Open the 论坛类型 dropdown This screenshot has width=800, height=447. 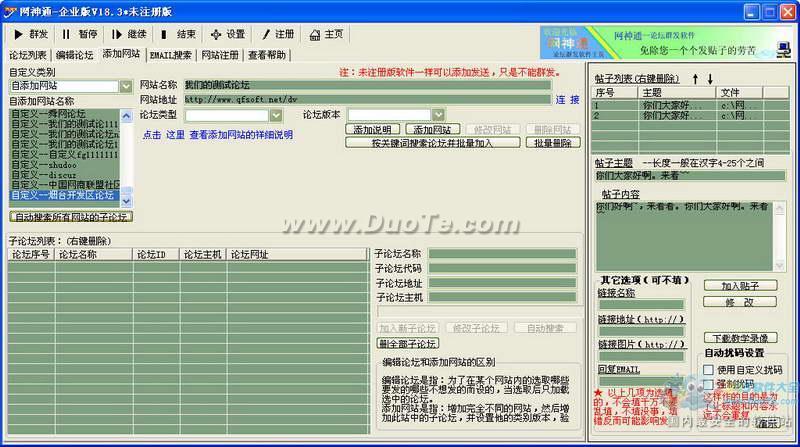pyautogui.click(x=276, y=115)
